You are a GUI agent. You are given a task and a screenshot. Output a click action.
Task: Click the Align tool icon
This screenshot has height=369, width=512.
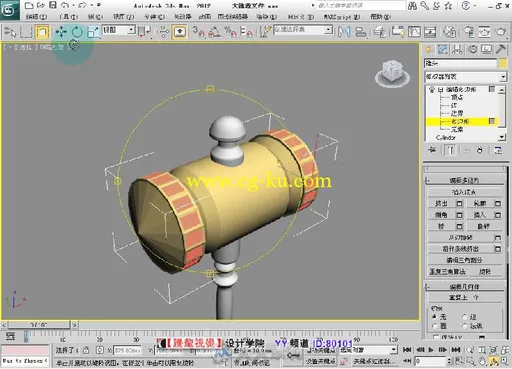click(361, 32)
